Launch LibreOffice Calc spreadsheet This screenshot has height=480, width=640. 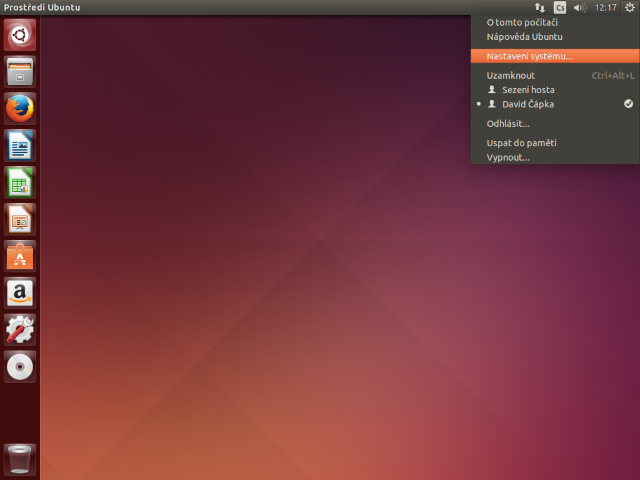[20, 182]
